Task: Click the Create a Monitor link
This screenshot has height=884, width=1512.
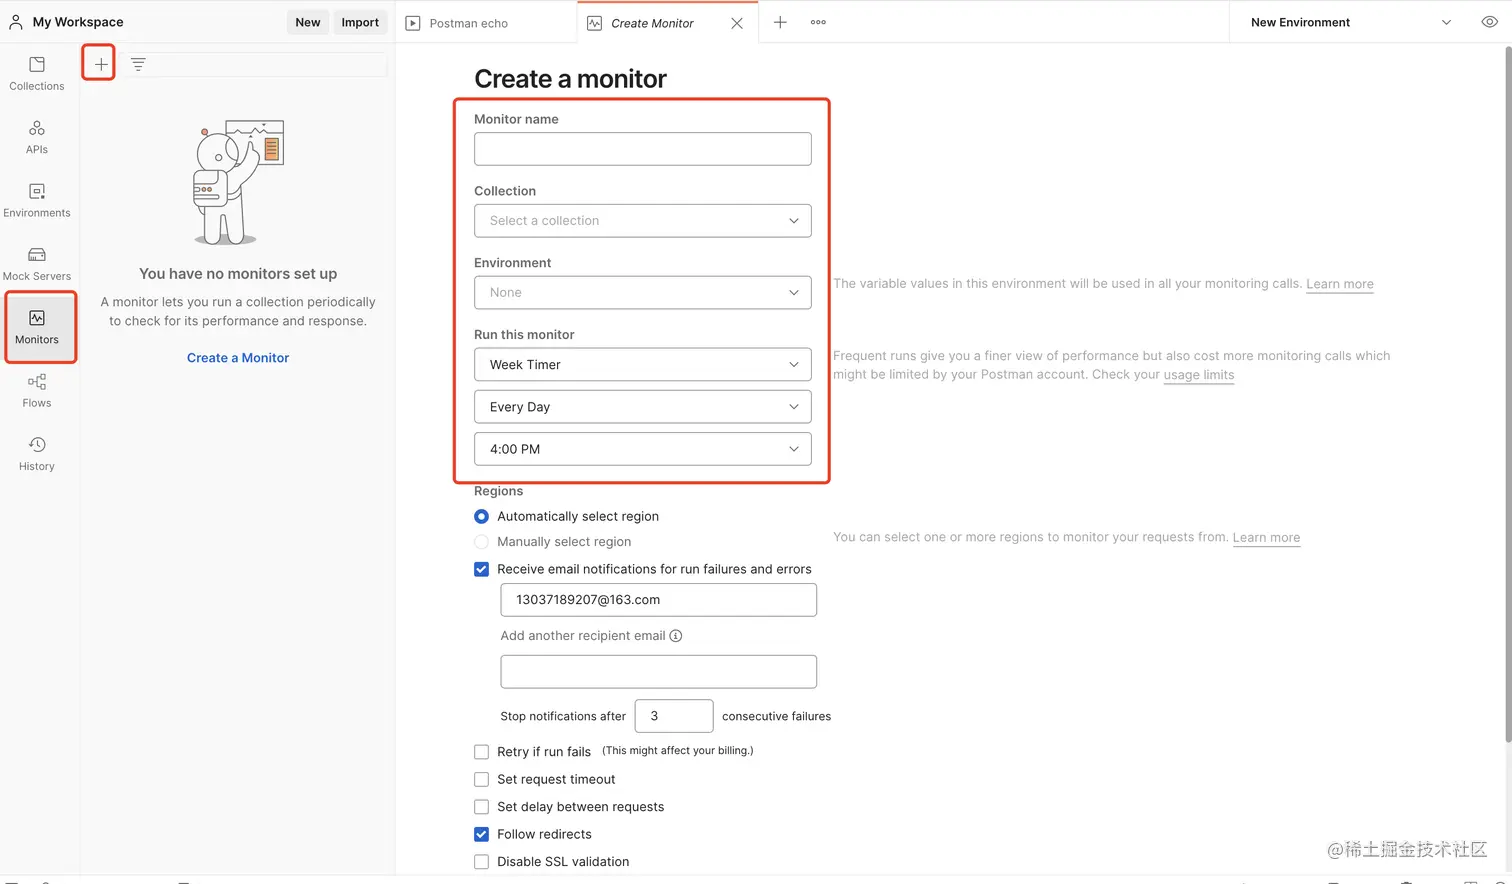Action: (238, 358)
